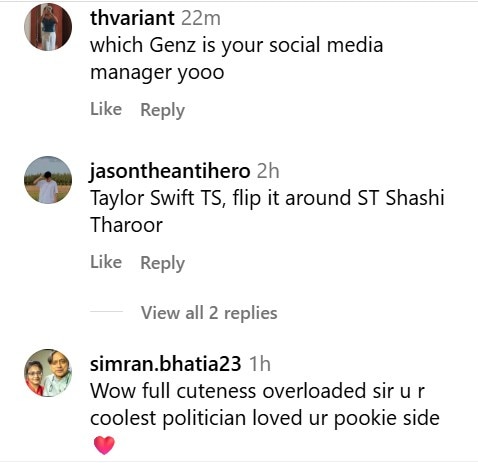478x463 pixels.
Task: Like jasontheantihero's Taylor Swift comment
Action: [106, 262]
